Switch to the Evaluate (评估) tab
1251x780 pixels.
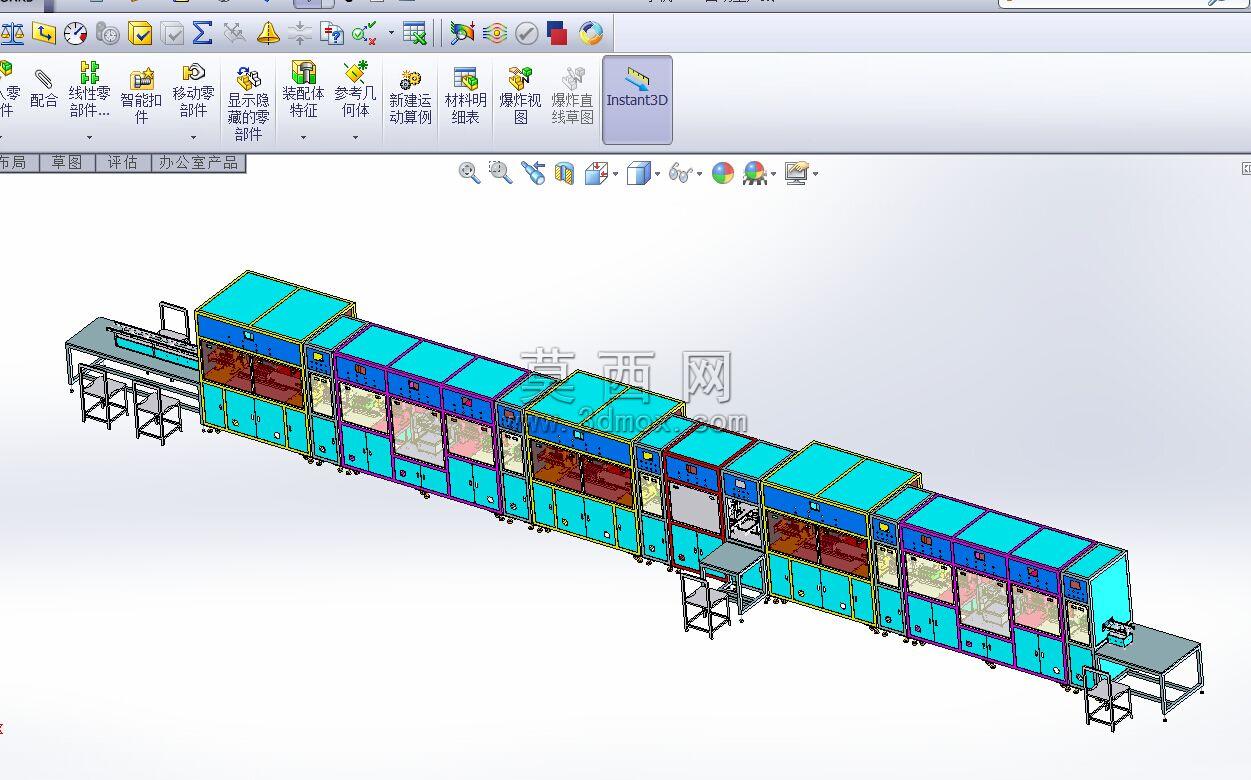coord(123,162)
